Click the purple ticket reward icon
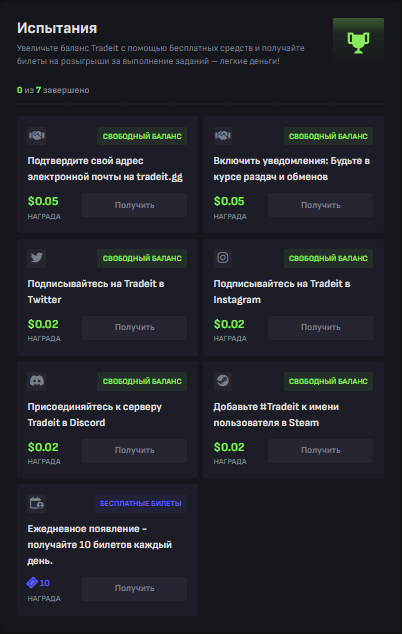 32,583
